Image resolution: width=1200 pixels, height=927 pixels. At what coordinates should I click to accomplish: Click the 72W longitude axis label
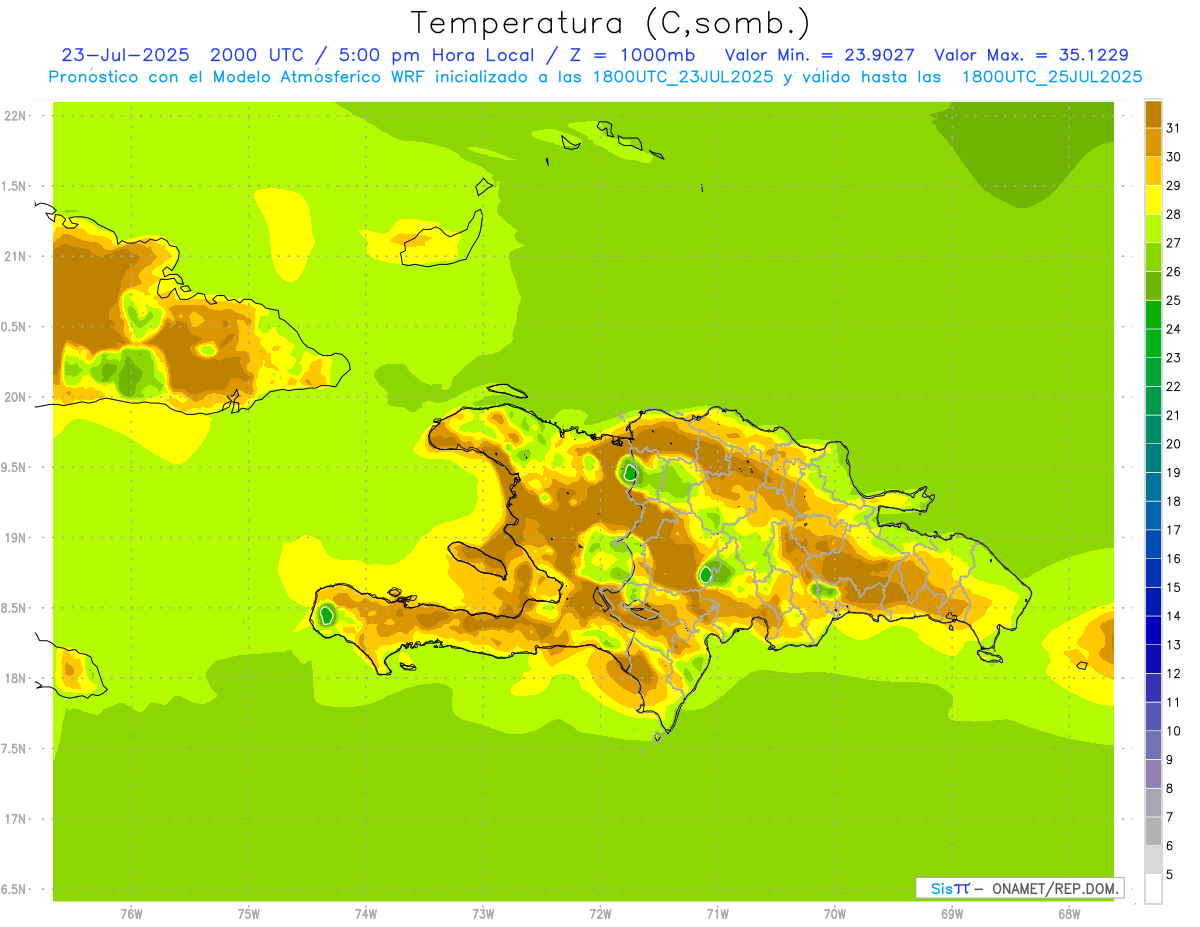point(600,914)
